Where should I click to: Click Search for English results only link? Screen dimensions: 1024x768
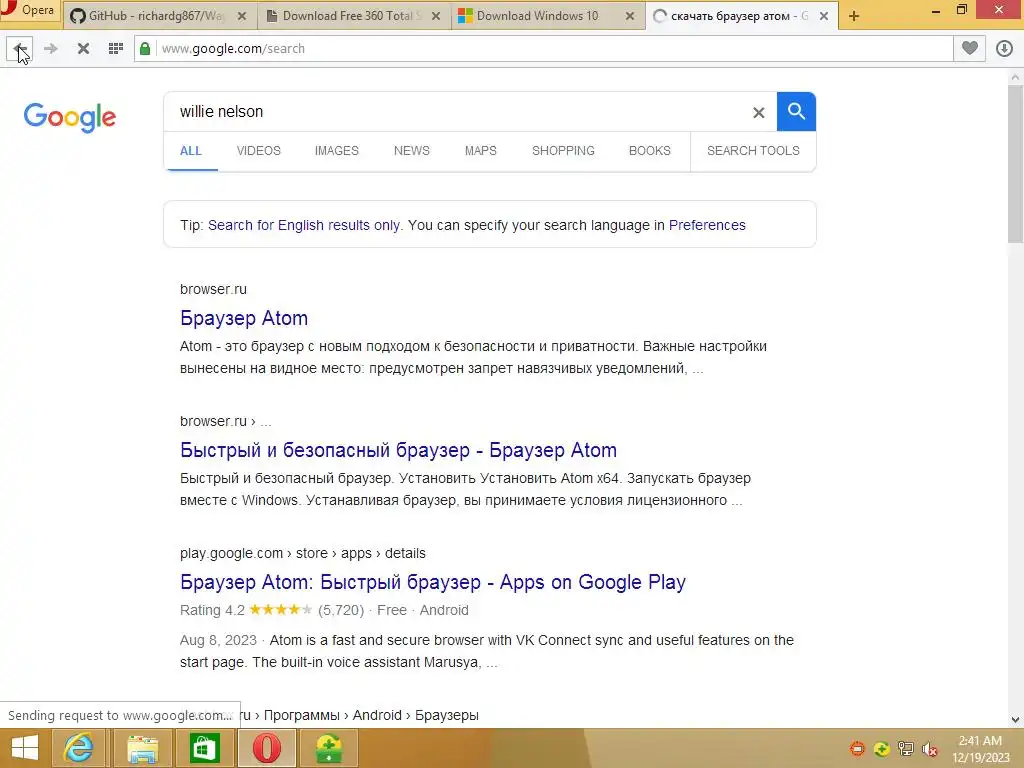coord(304,225)
